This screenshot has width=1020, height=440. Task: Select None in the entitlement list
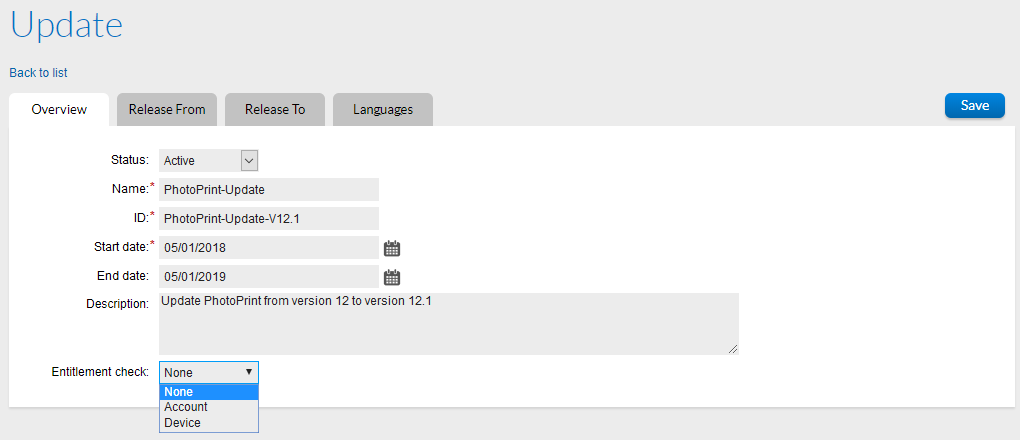[208, 392]
